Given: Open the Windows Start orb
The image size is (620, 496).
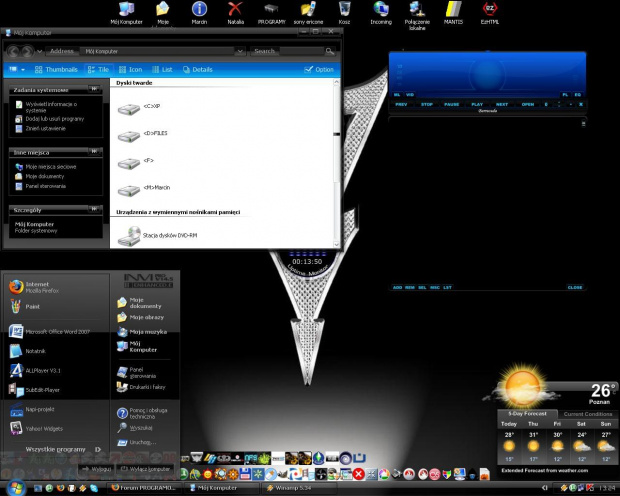Looking at the screenshot, I should pos(15,487).
